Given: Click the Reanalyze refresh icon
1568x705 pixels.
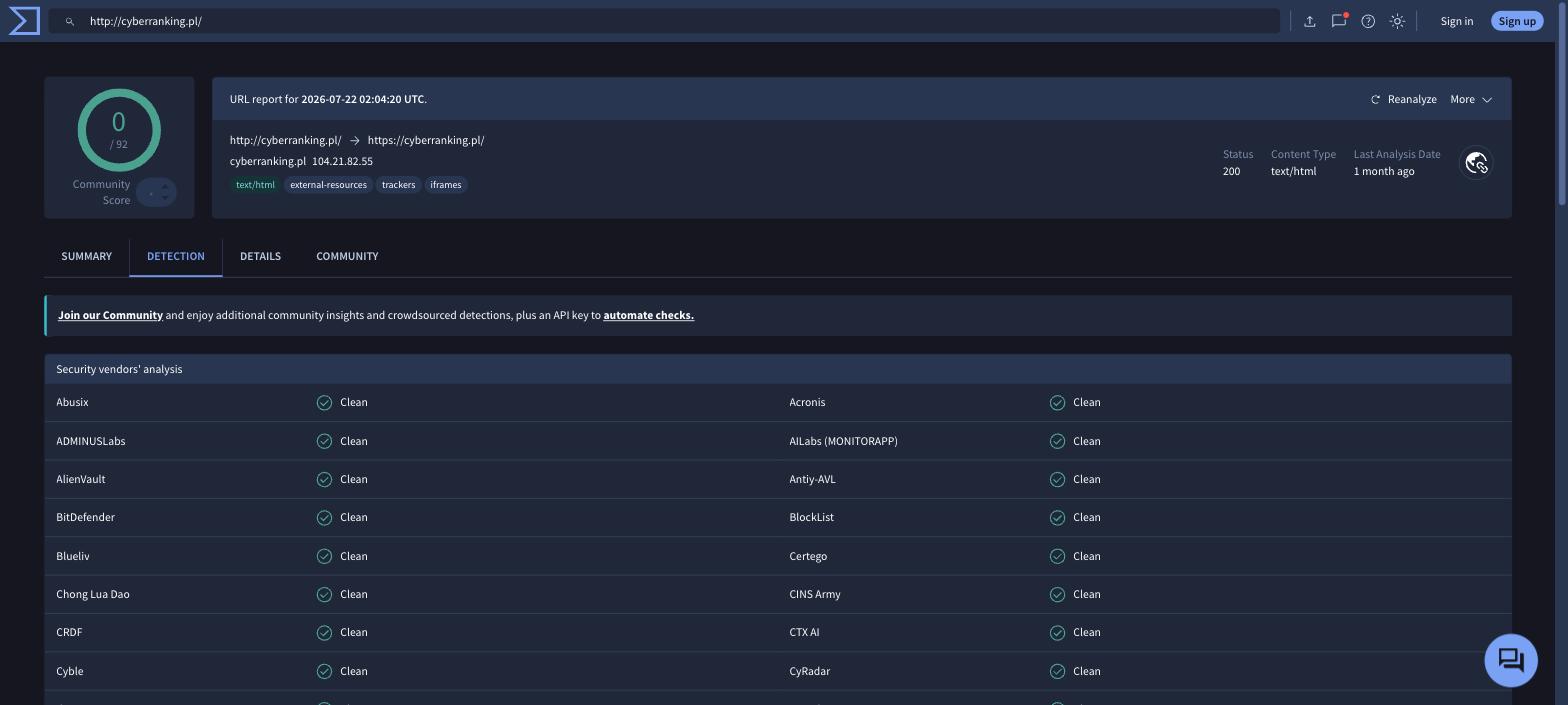Looking at the screenshot, I should coord(1375,99).
